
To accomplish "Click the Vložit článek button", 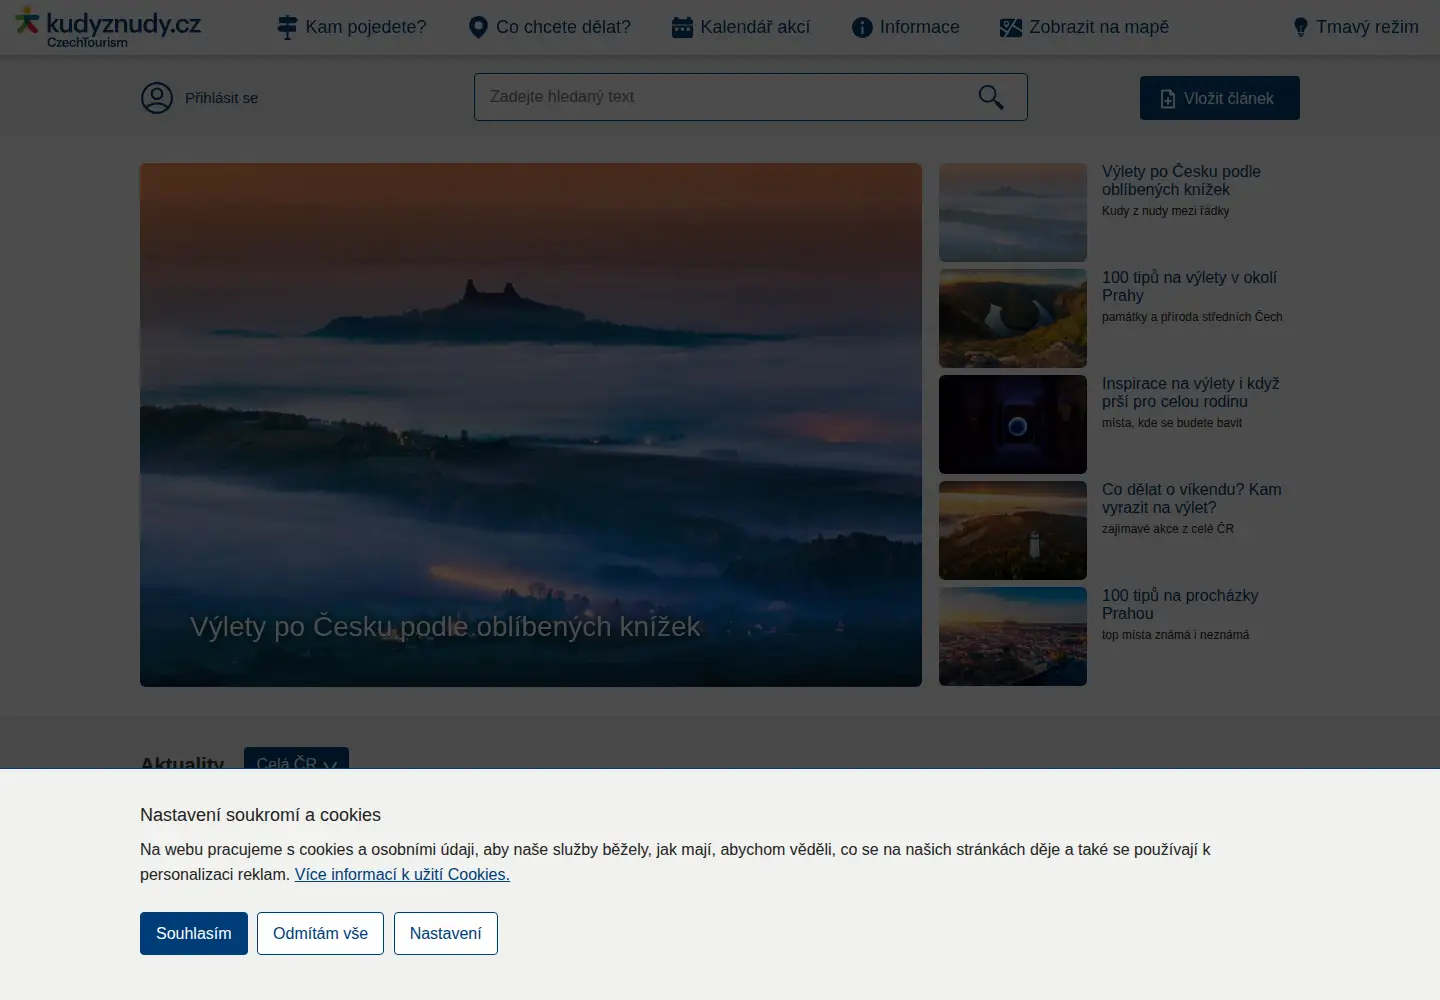I will [1220, 98].
